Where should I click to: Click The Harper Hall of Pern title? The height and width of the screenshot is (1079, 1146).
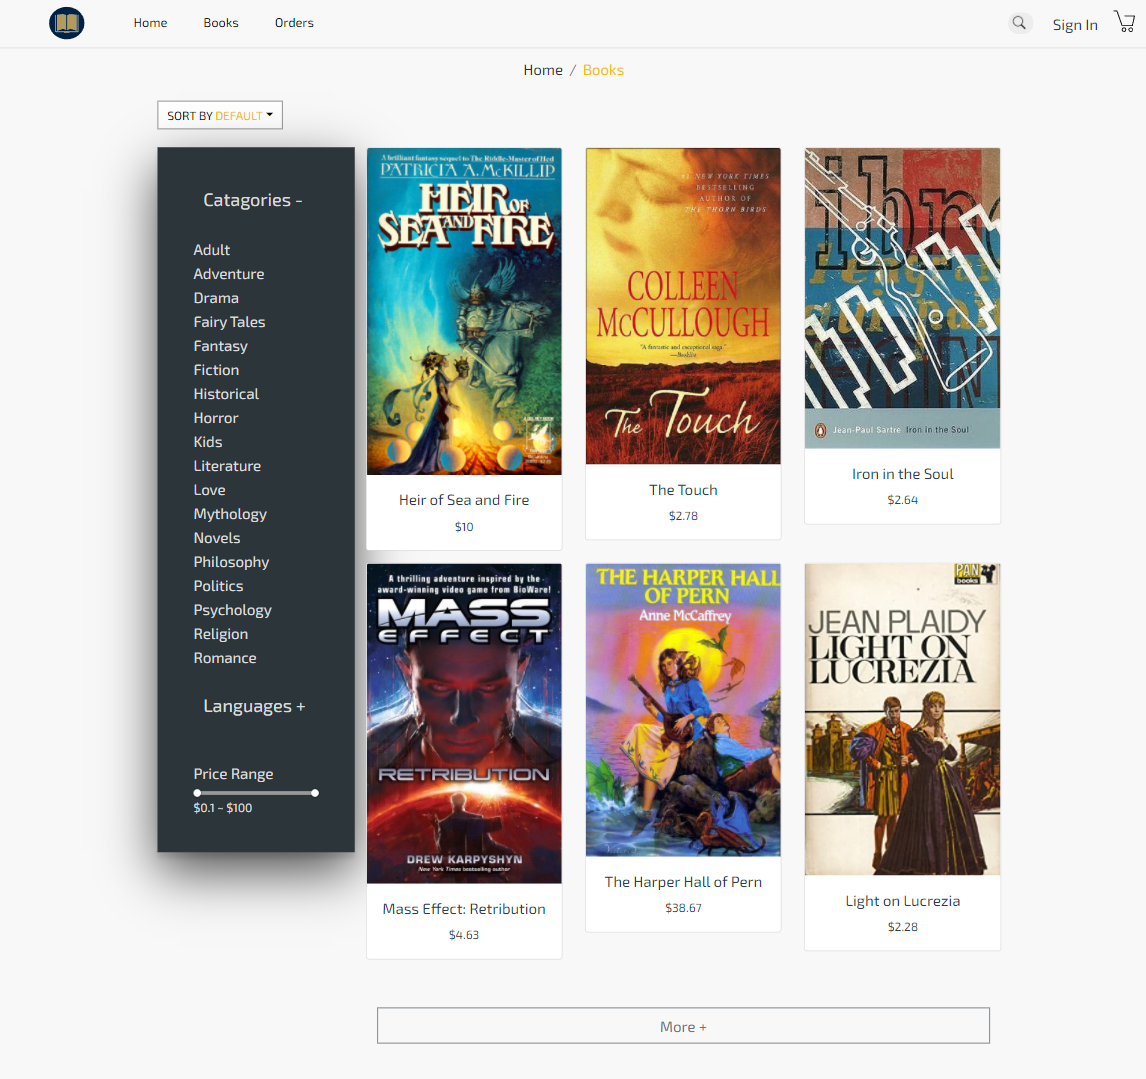[683, 882]
